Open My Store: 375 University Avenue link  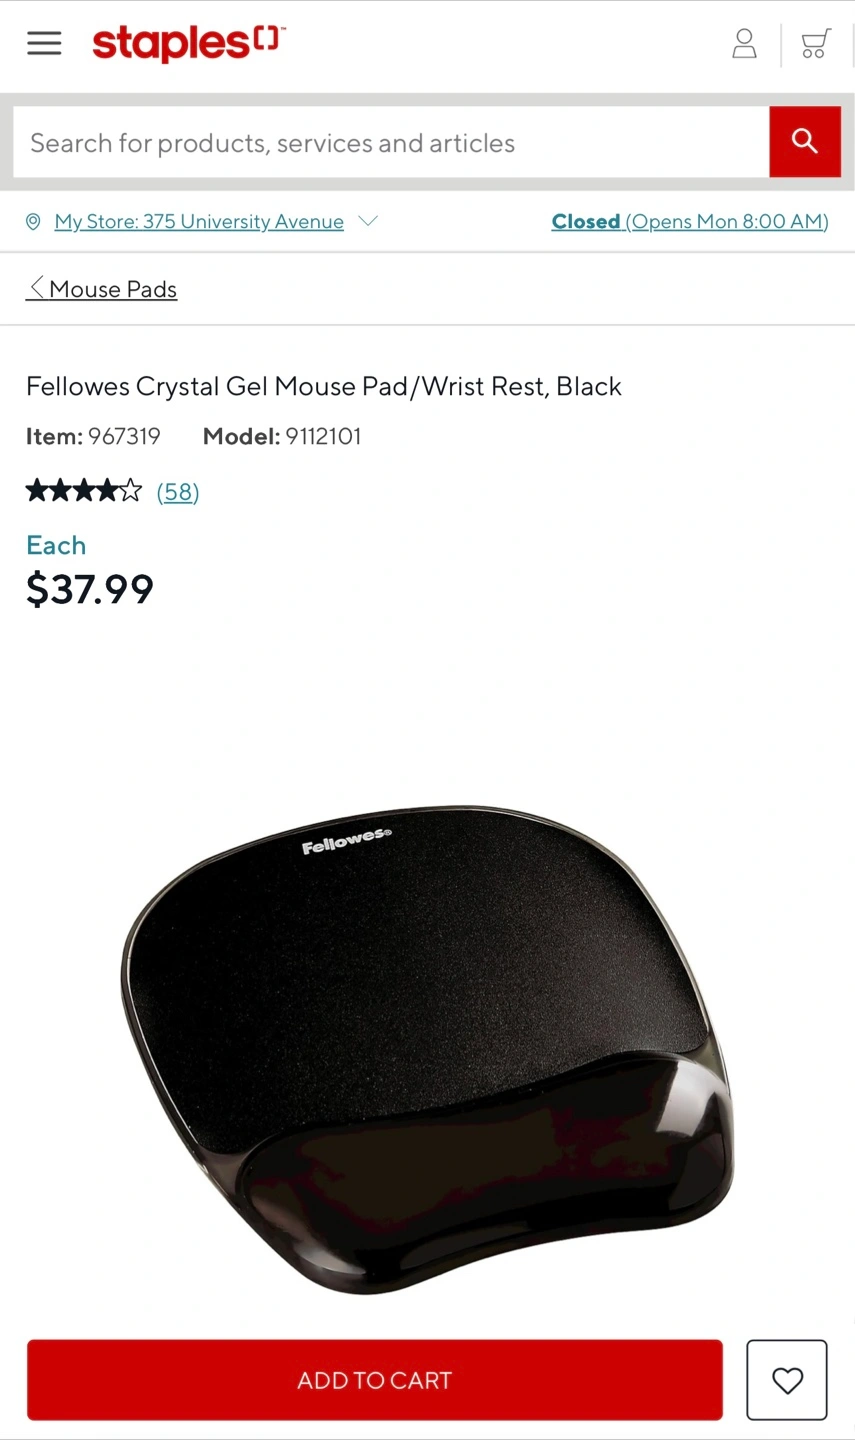[x=199, y=221]
